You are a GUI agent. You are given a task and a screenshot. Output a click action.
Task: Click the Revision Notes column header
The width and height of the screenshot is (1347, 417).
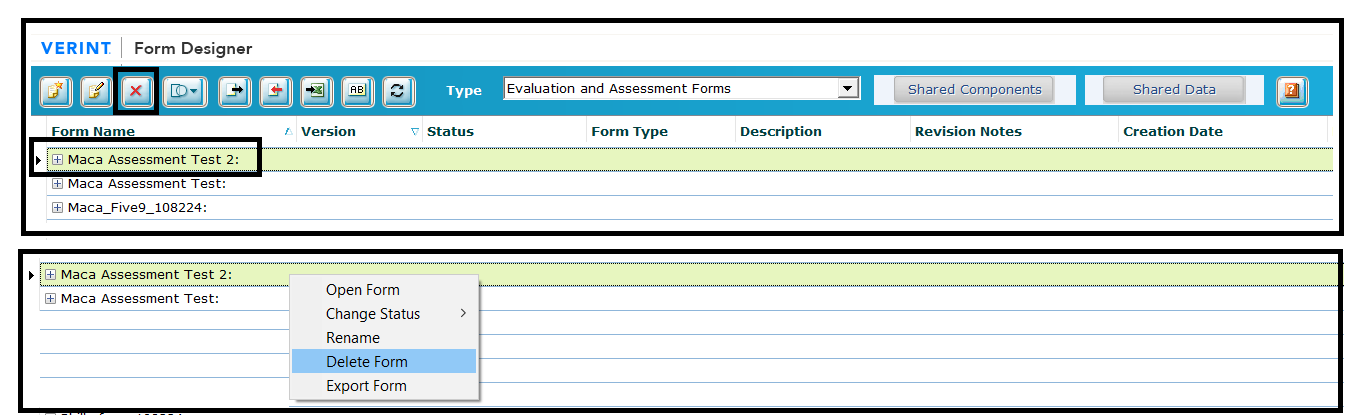click(968, 131)
